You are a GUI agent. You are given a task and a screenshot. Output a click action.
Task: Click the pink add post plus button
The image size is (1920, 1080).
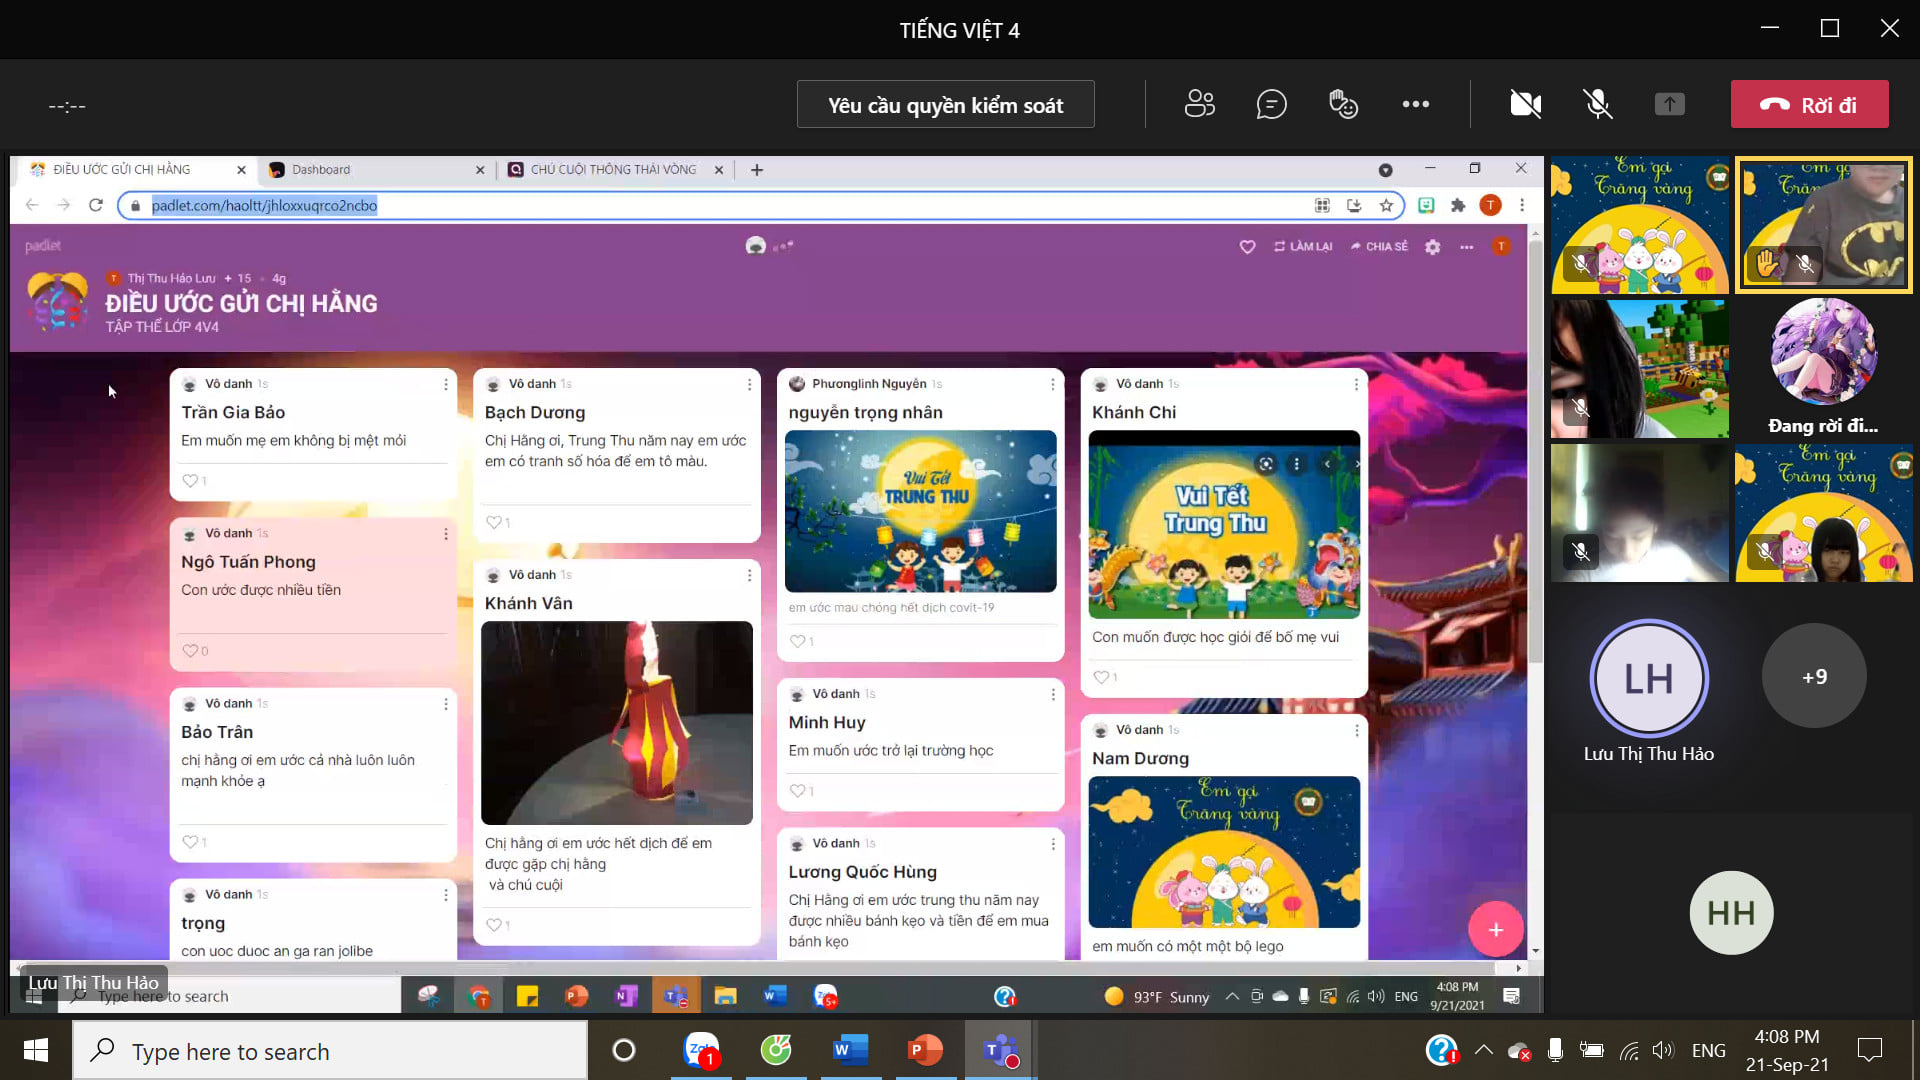click(x=1495, y=929)
